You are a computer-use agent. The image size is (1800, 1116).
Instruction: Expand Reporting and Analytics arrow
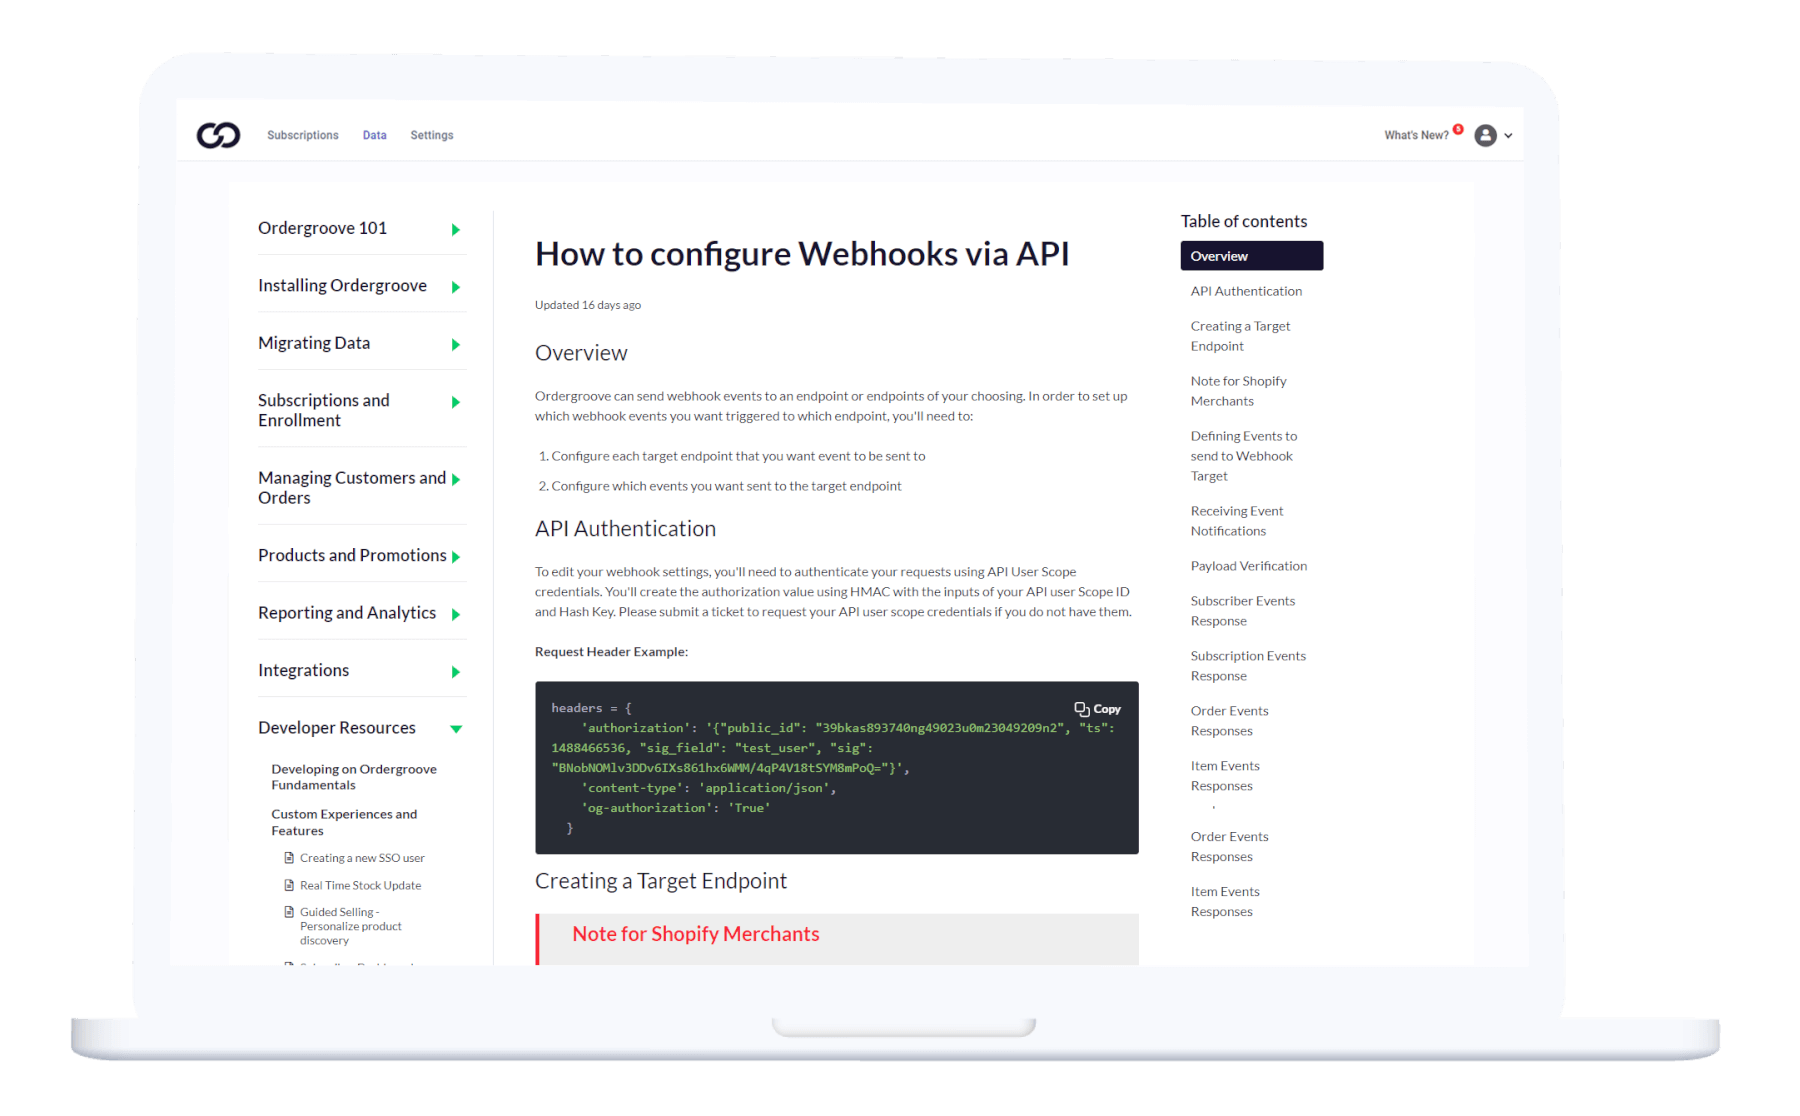456,615
